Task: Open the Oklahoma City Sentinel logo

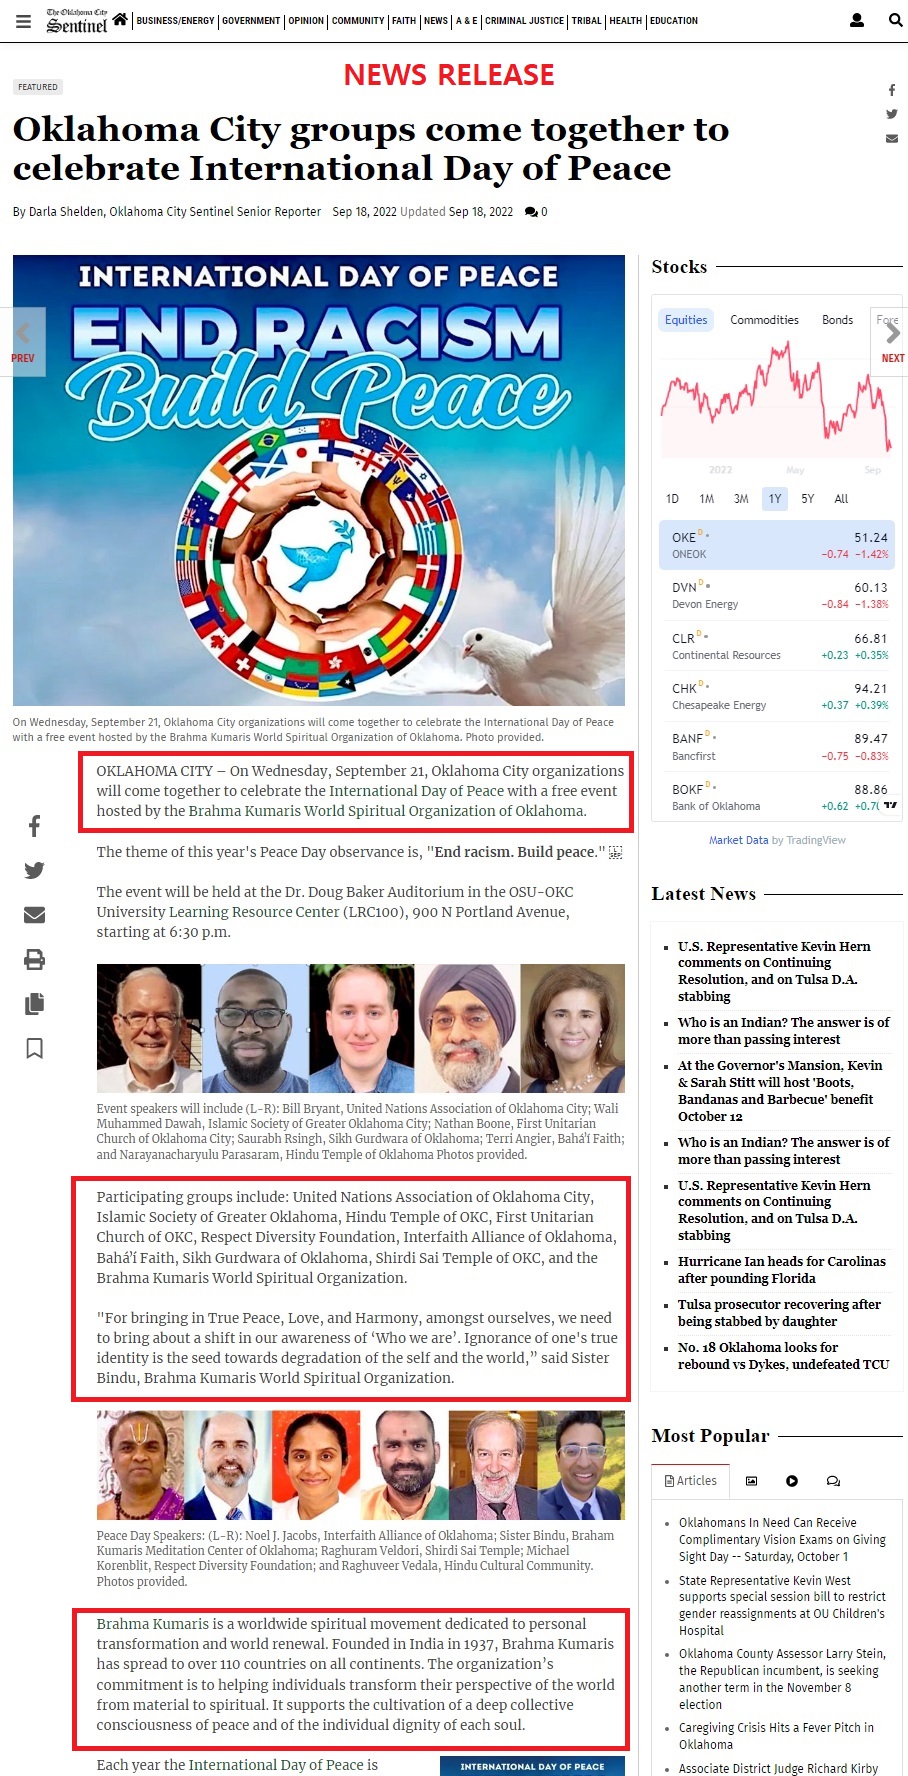Action: pyautogui.click(x=77, y=20)
